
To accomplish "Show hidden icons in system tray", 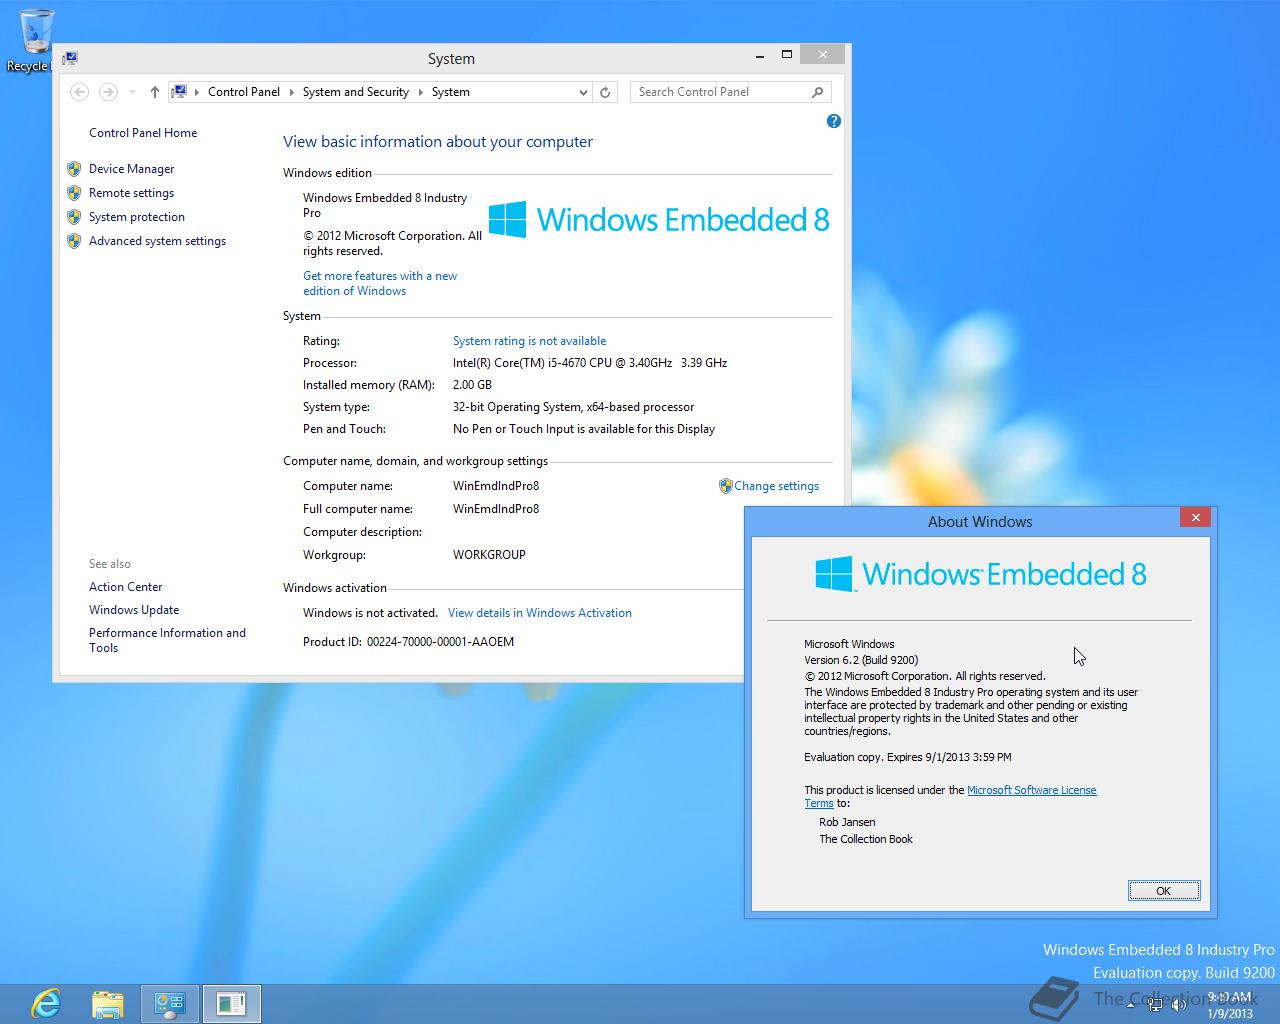I will 1131,1004.
